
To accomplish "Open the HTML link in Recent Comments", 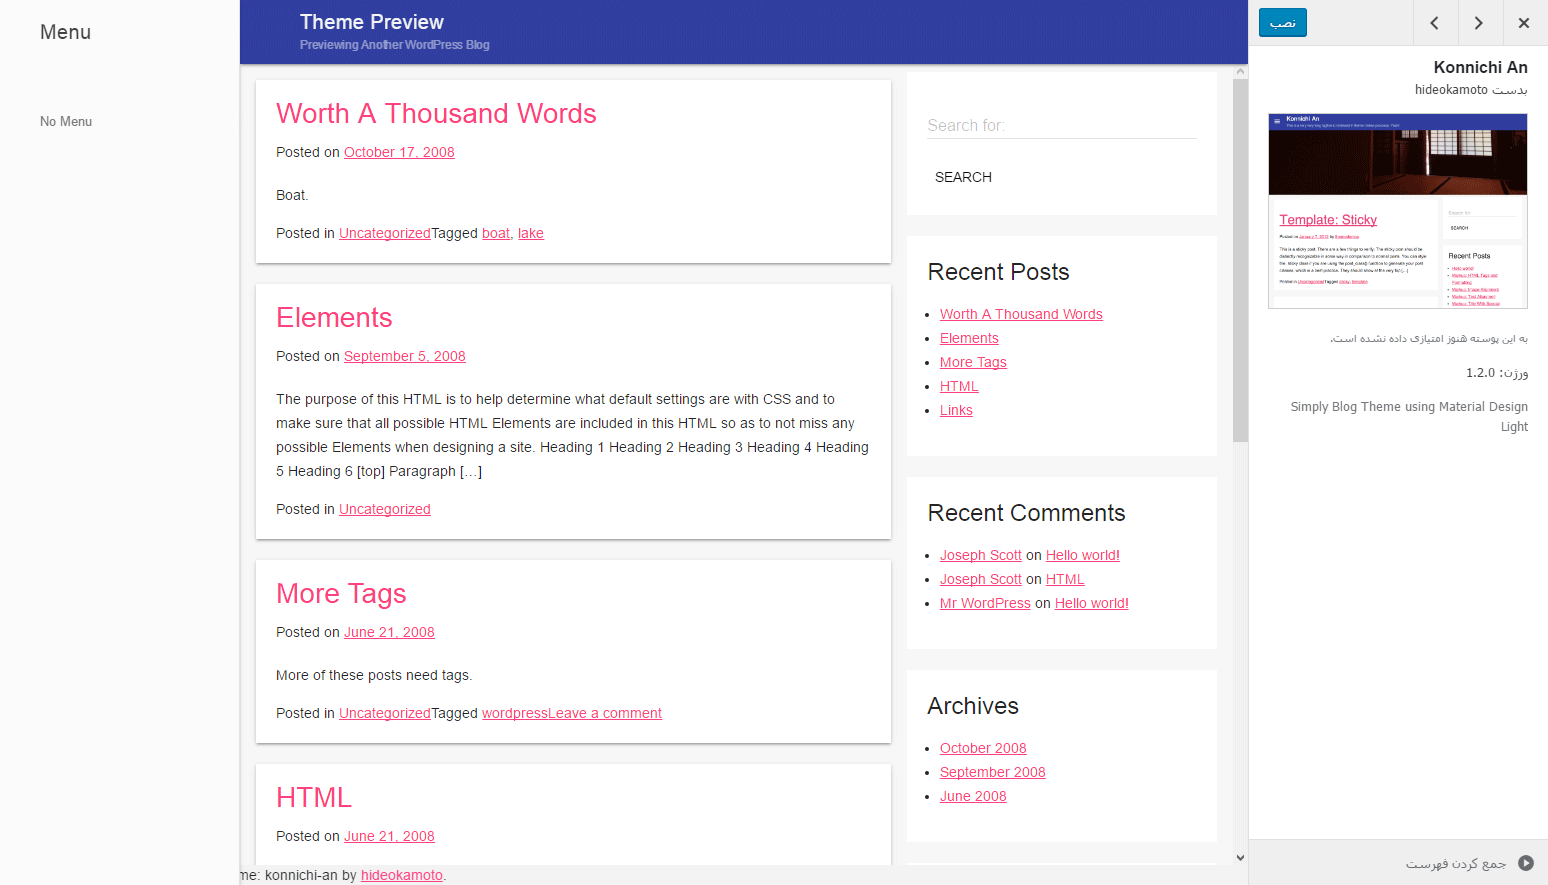I will [x=1065, y=579].
